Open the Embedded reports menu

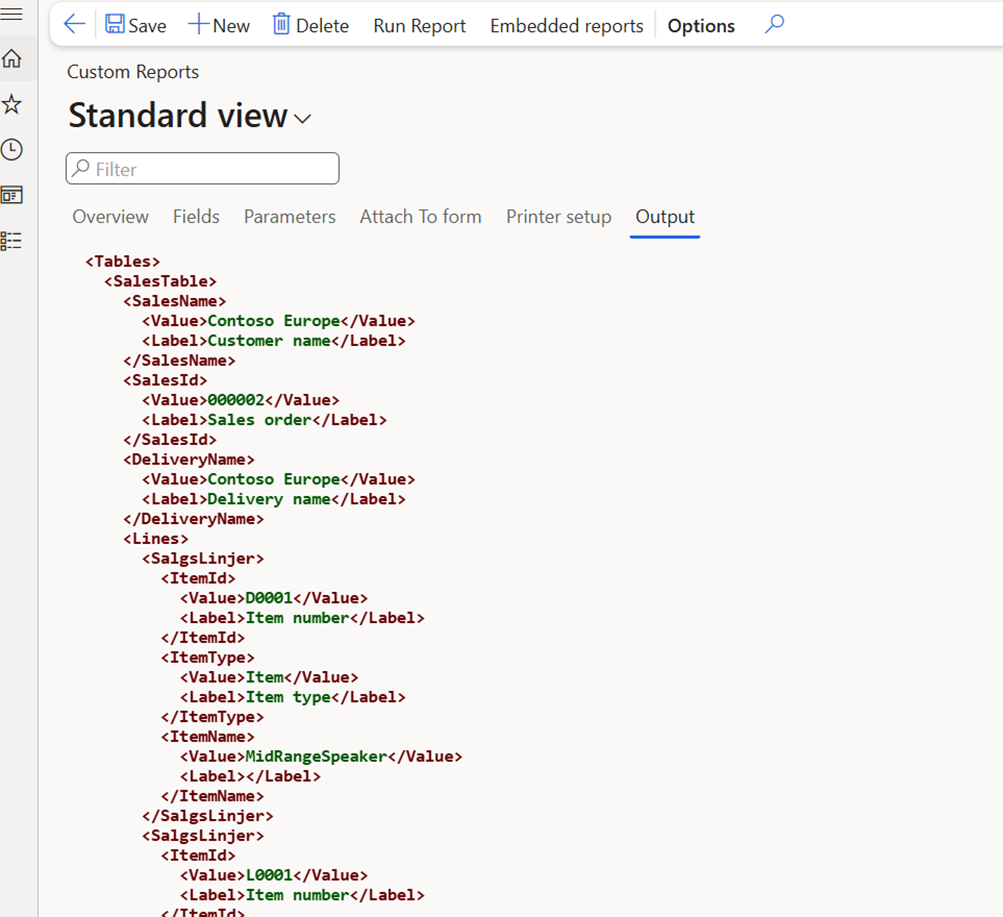pos(566,26)
